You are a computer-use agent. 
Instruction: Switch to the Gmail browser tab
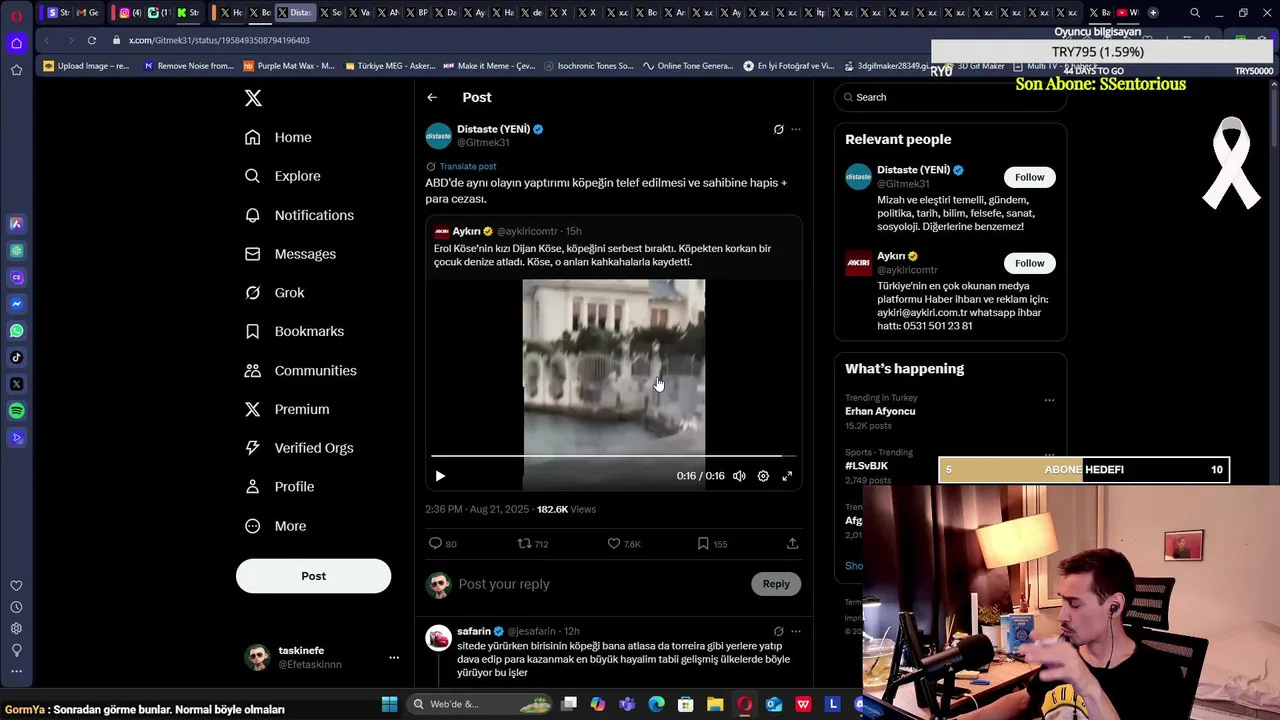[x=86, y=12]
